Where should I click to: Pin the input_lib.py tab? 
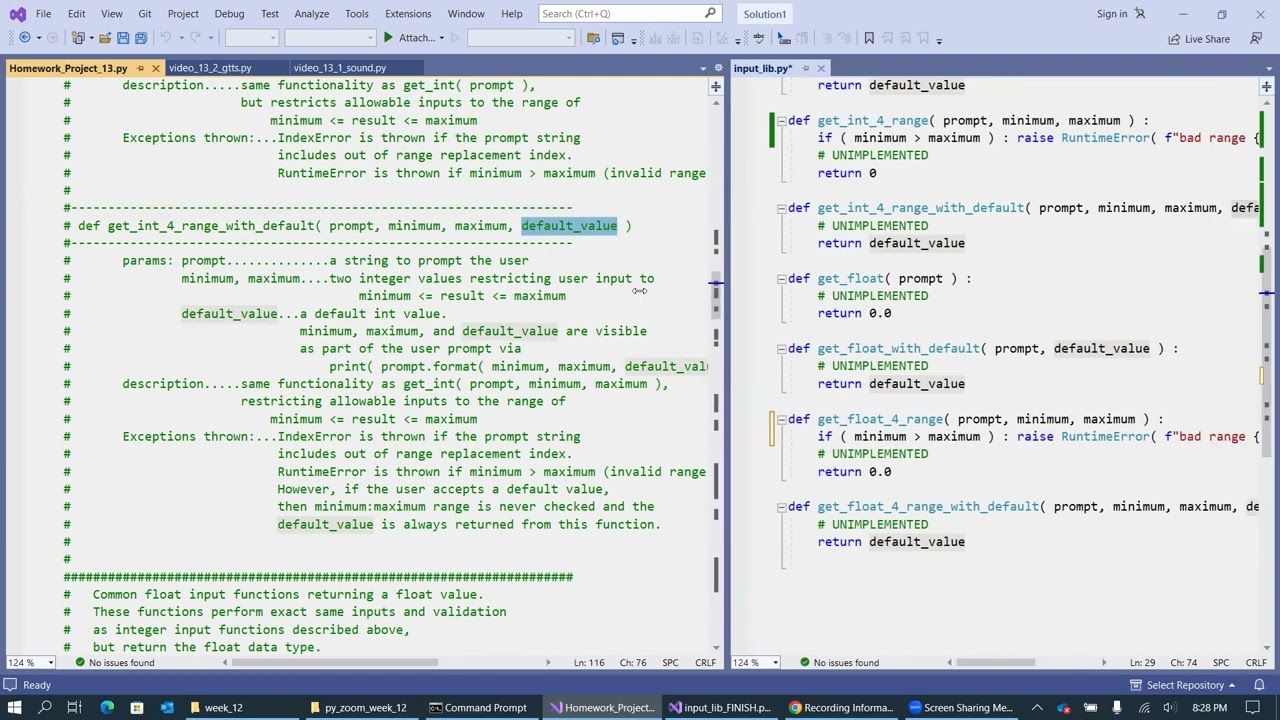[805, 68]
